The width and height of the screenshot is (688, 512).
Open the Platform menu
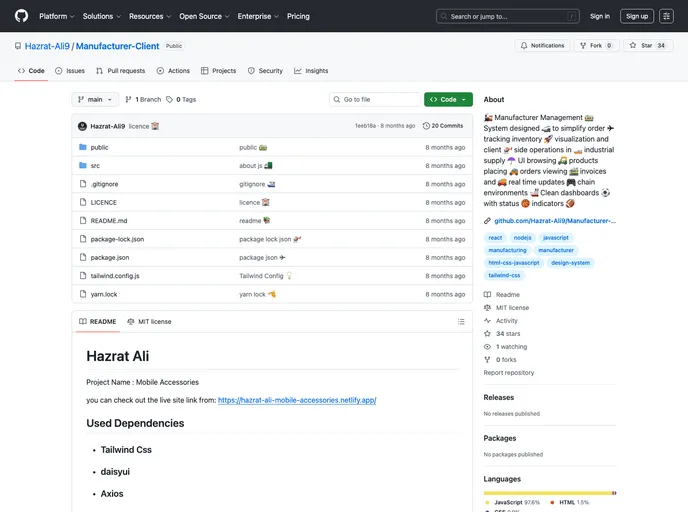(57, 16)
